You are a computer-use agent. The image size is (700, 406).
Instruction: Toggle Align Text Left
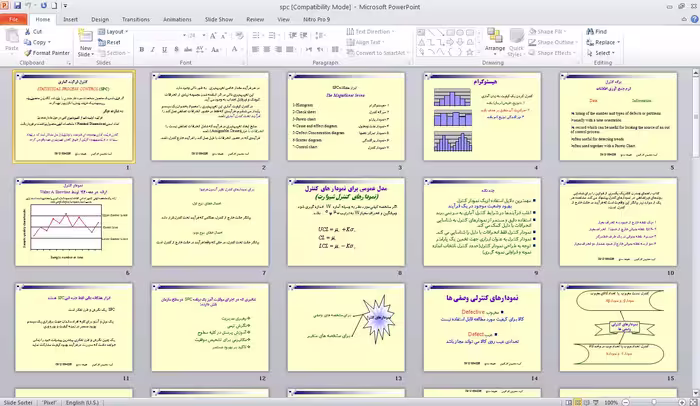pyautogui.click(x=255, y=50)
